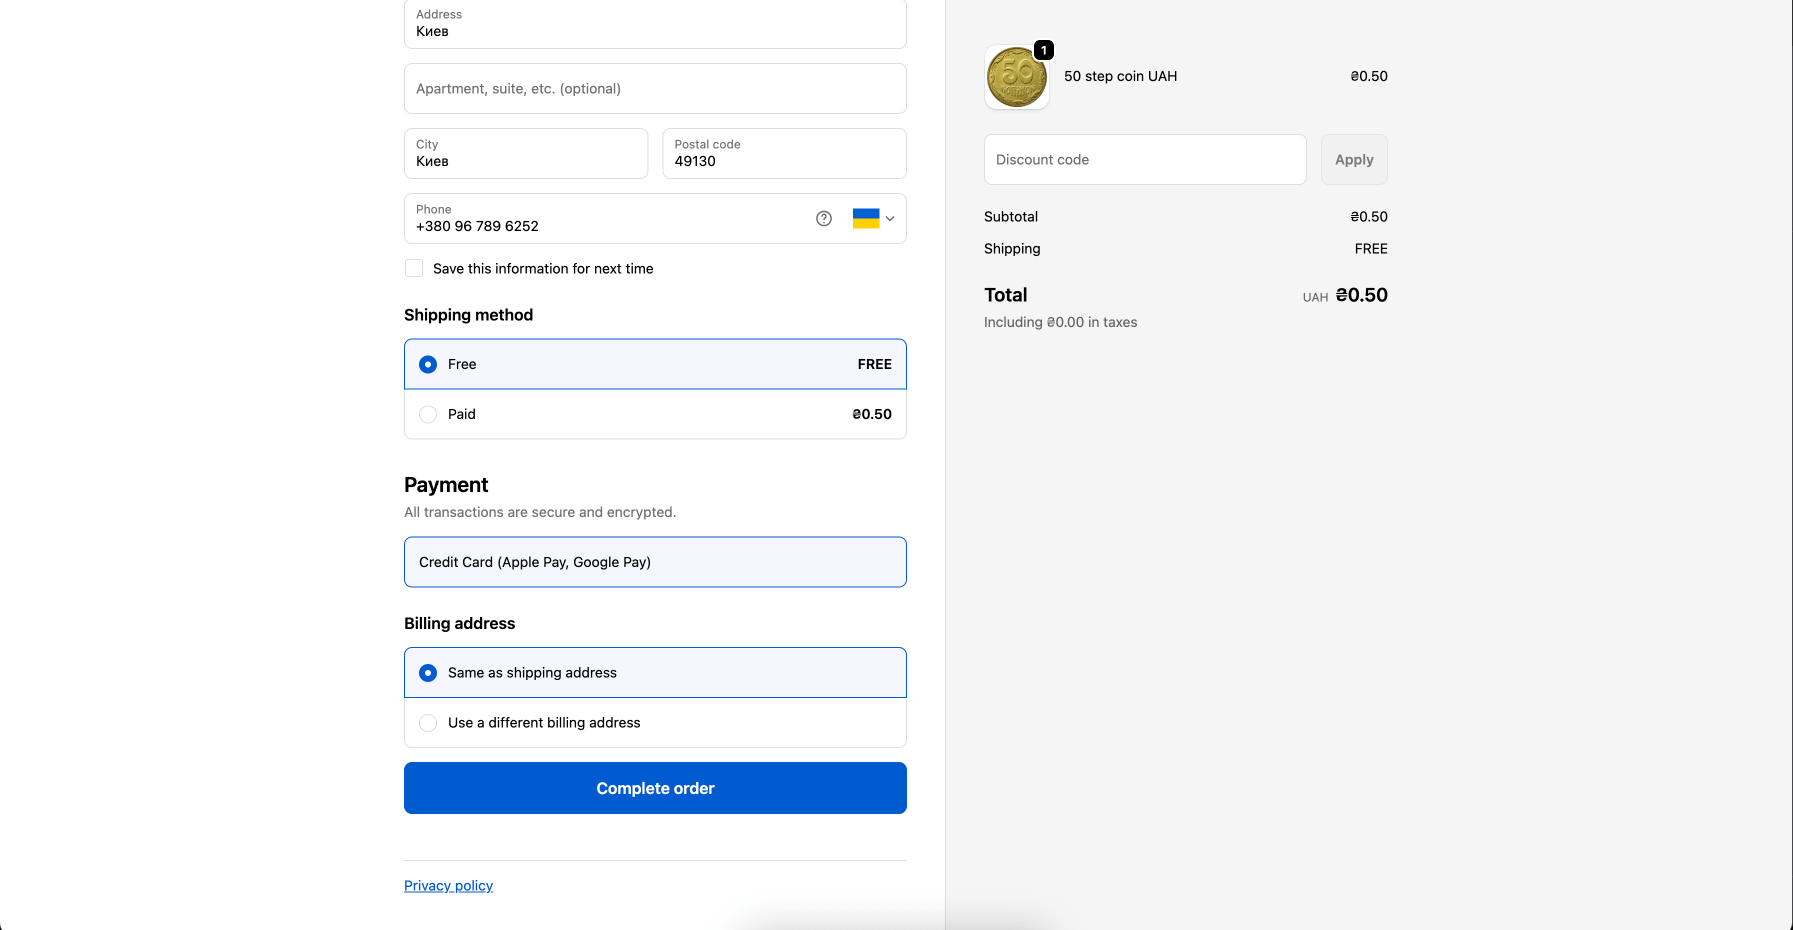
Task: Click the Address input field
Action: pos(655,24)
